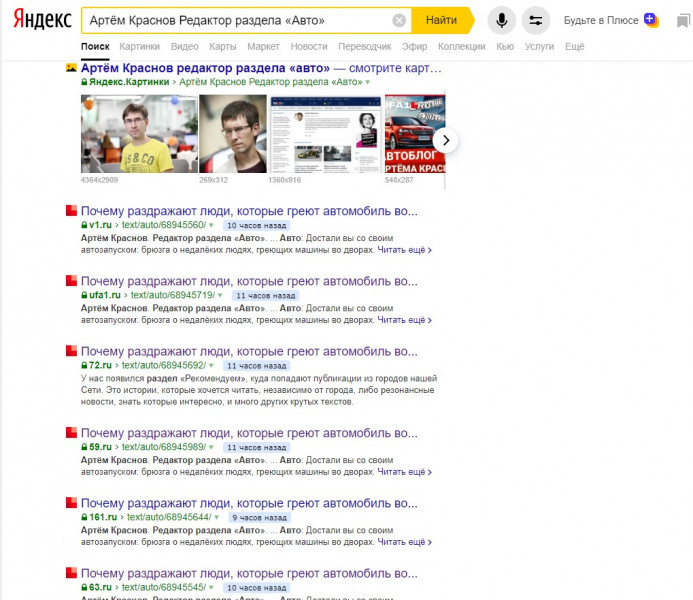
Task: Open bookmarks collection icon at top right
Action: point(683,21)
